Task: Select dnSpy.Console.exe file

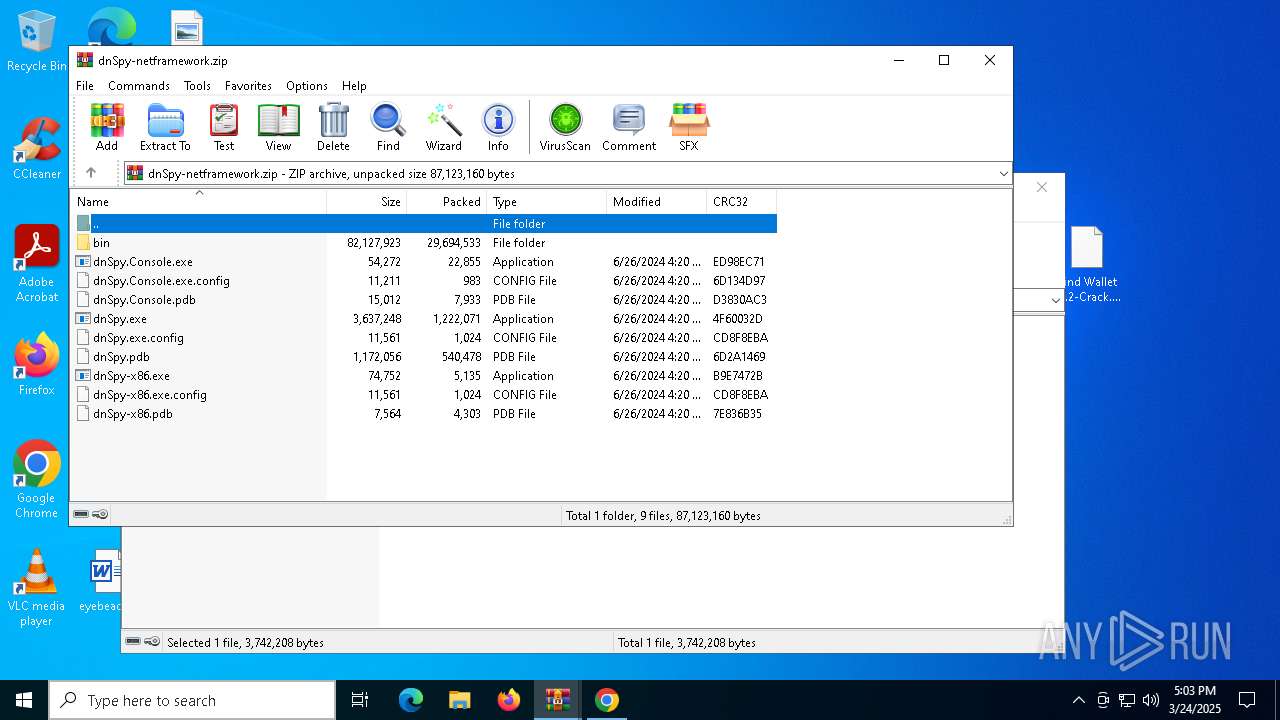Action: coord(424,262)
